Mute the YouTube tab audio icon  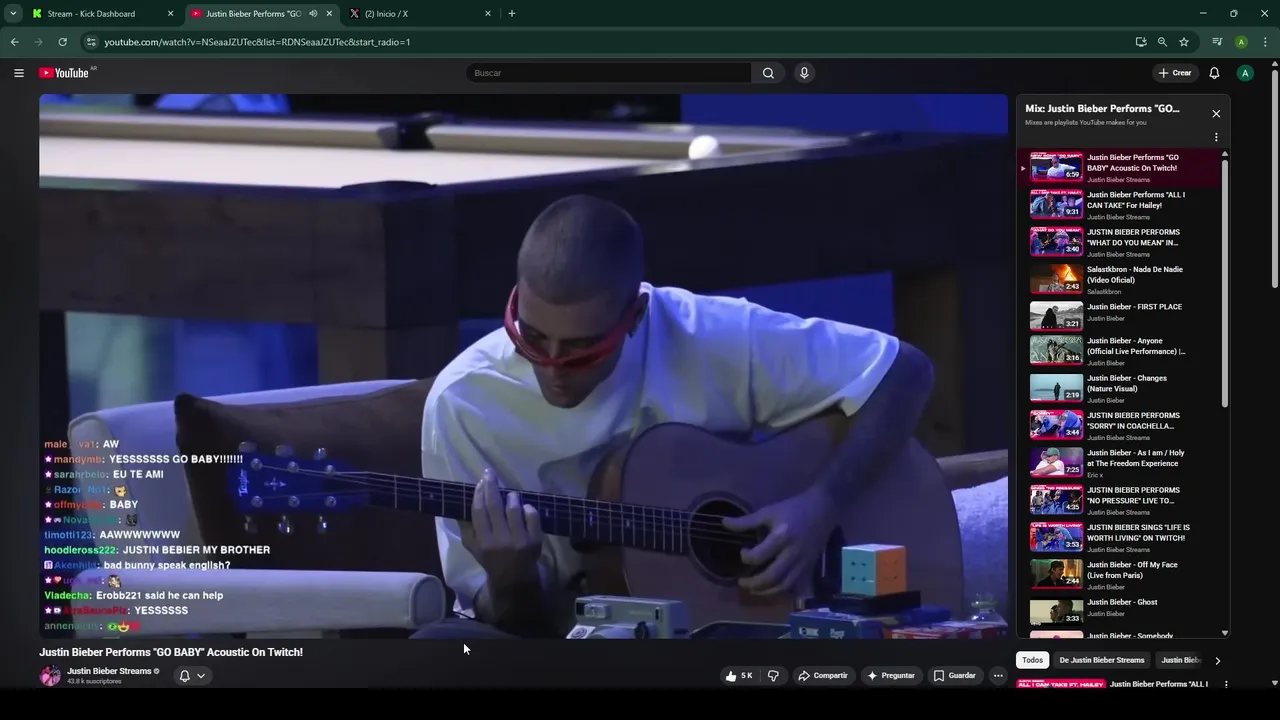pyautogui.click(x=313, y=14)
